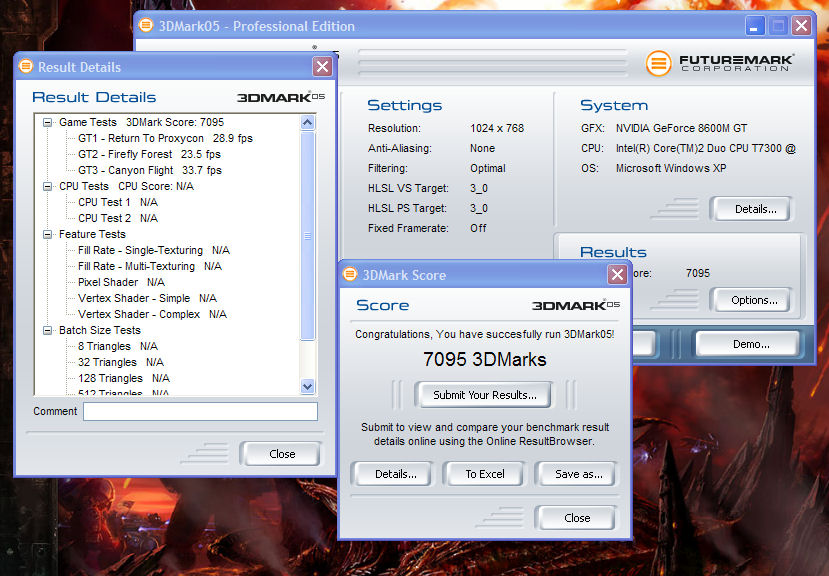
Task: Minimize the 3DMark05 main window
Action: coord(754,26)
